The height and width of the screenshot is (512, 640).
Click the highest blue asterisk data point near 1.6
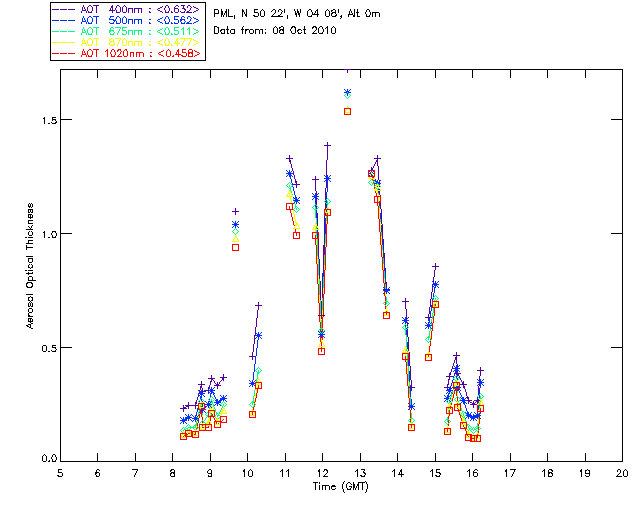347,93
